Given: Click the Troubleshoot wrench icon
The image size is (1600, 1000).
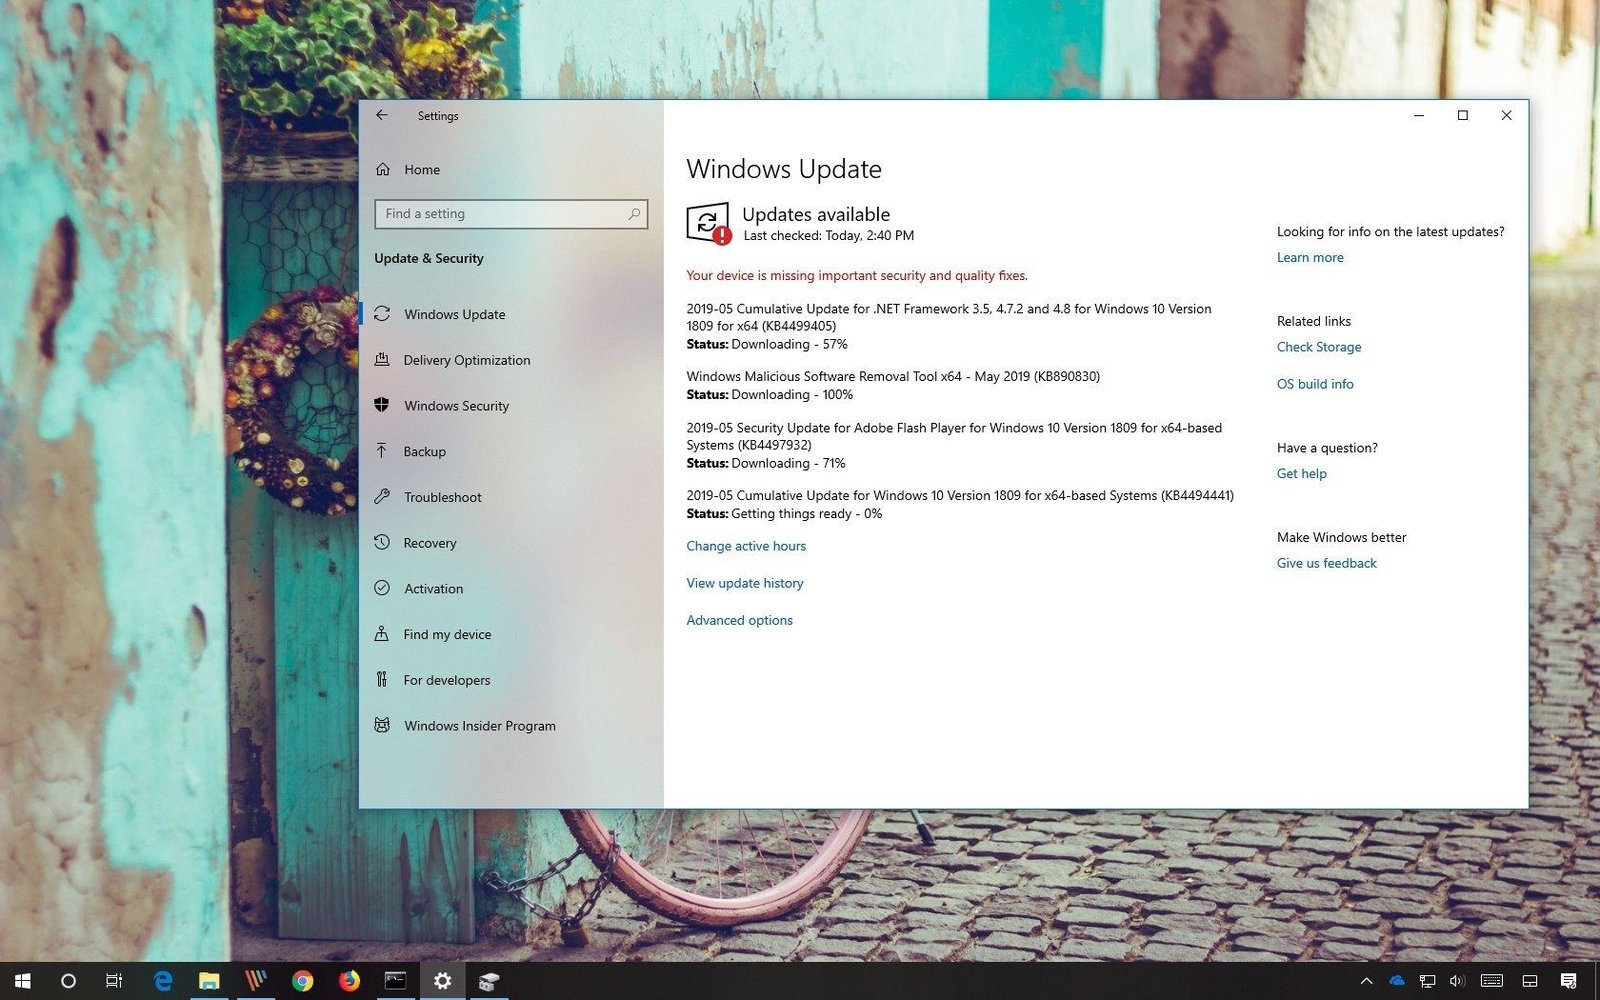Looking at the screenshot, I should click(382, 497).
